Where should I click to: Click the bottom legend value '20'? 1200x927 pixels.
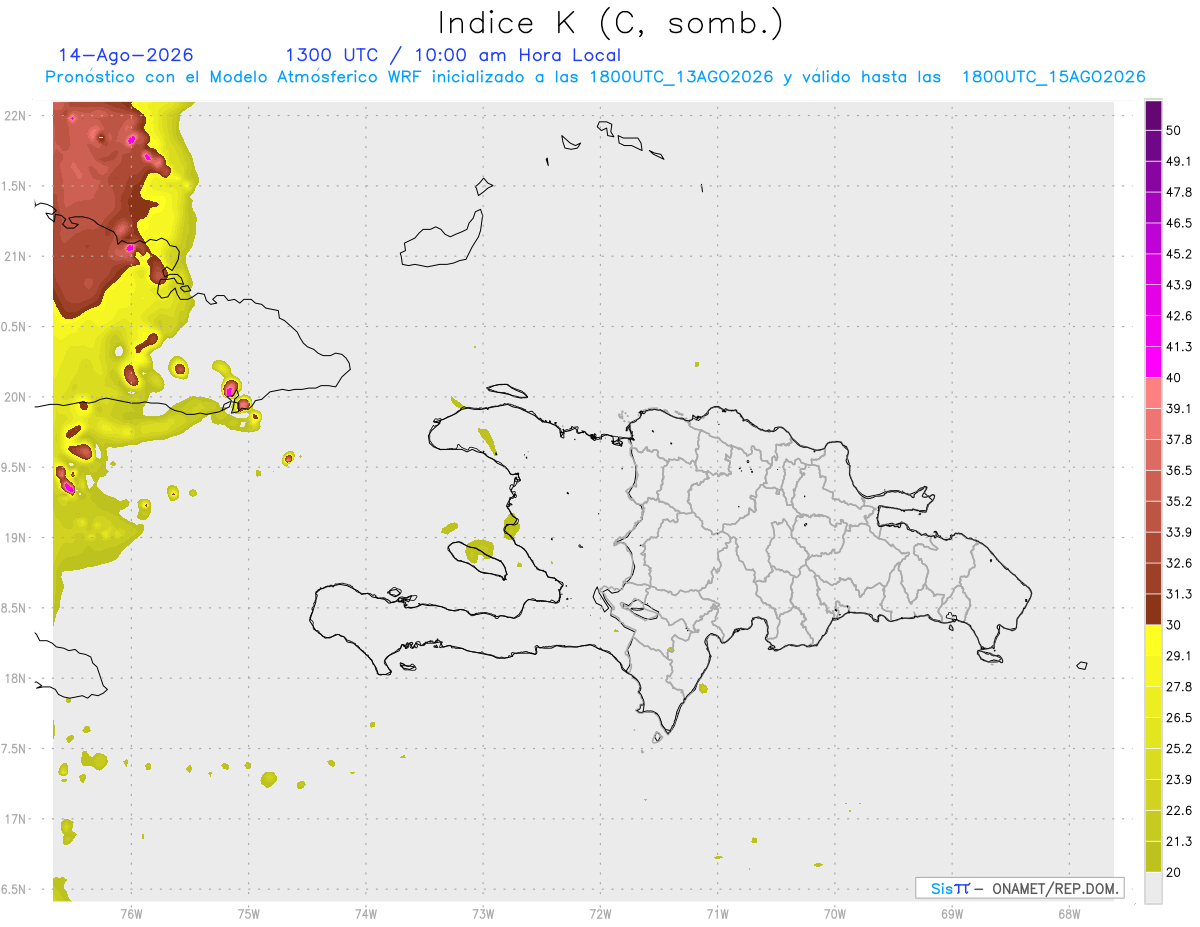tap(1175, 873)
